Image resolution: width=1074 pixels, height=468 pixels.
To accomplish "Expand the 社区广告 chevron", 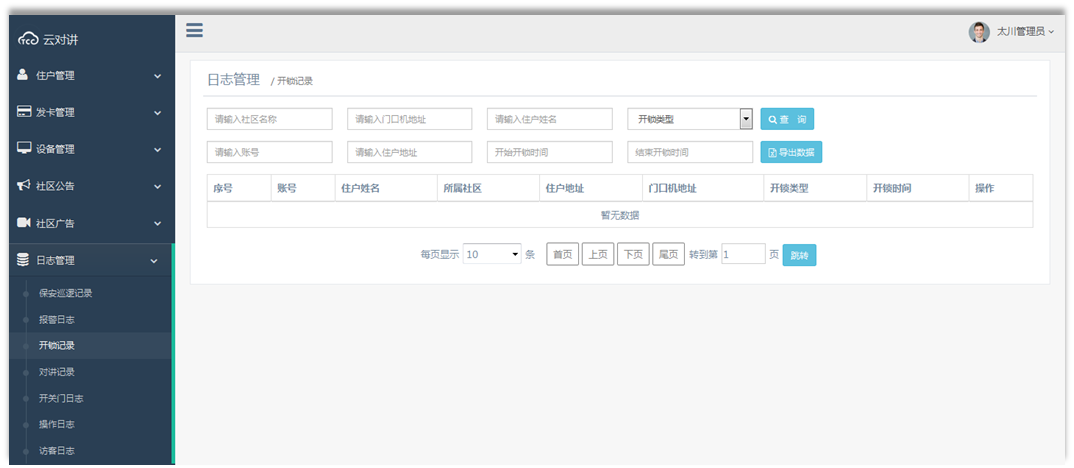I will point(158,224).
